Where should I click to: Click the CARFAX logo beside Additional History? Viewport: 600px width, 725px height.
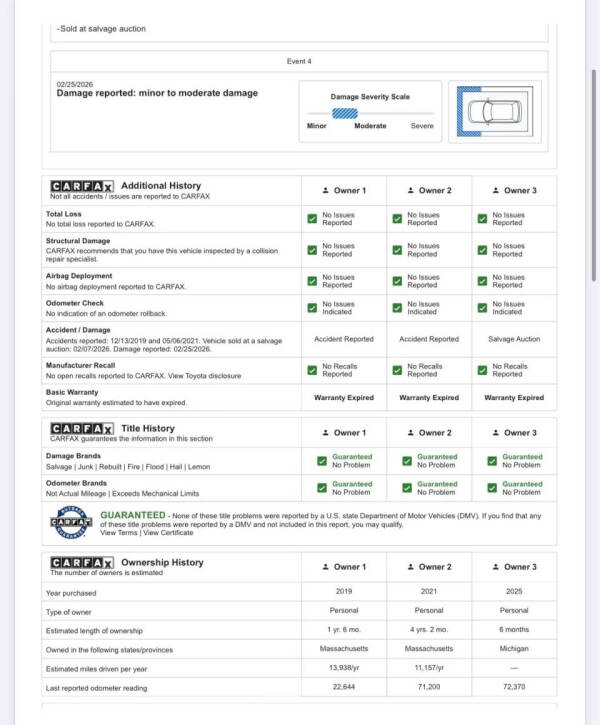tap(81, 186)
